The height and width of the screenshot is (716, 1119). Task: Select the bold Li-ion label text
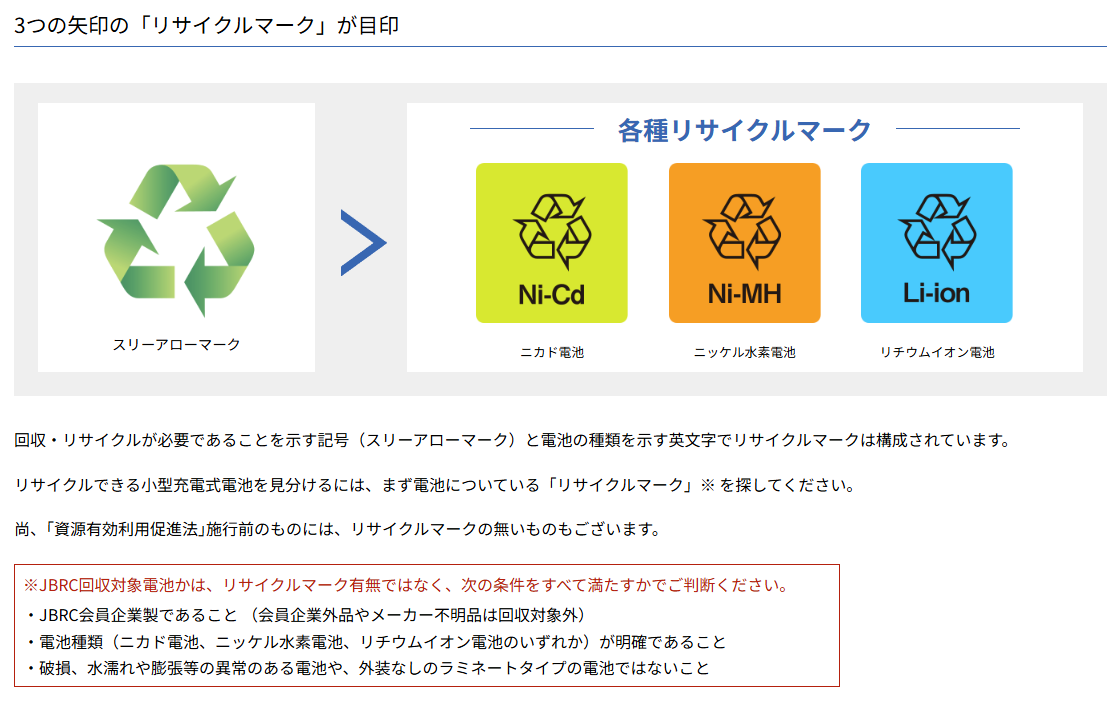pos(936,295)
